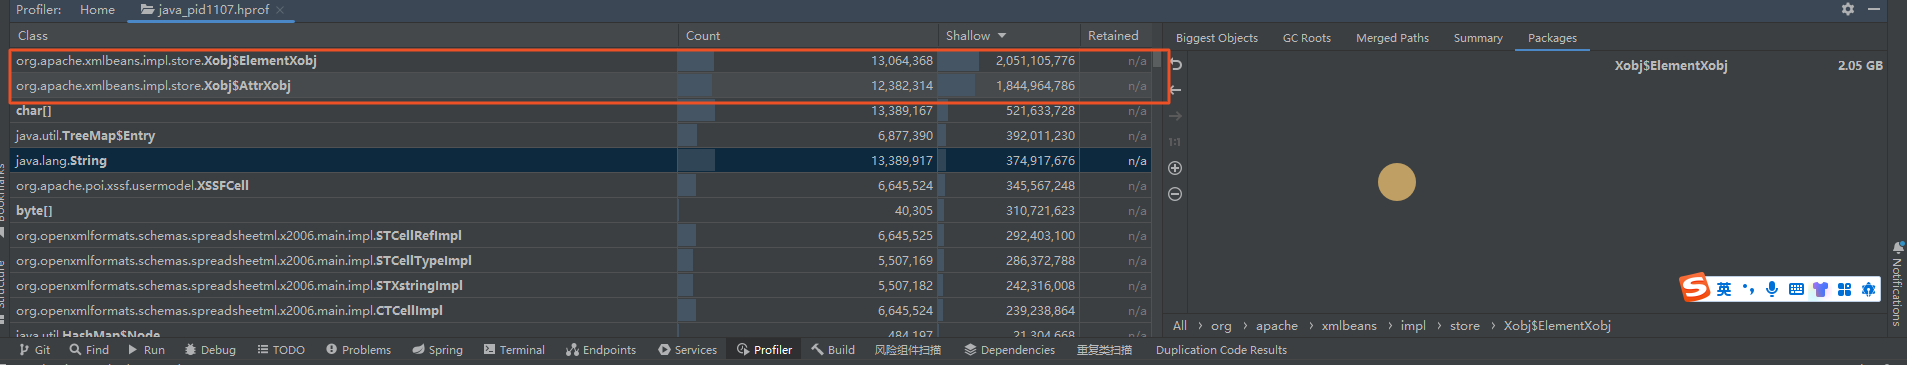Select the Xobj$AttrXobj class row
This screenshot has height=365, width=1907.
(580, 86)
